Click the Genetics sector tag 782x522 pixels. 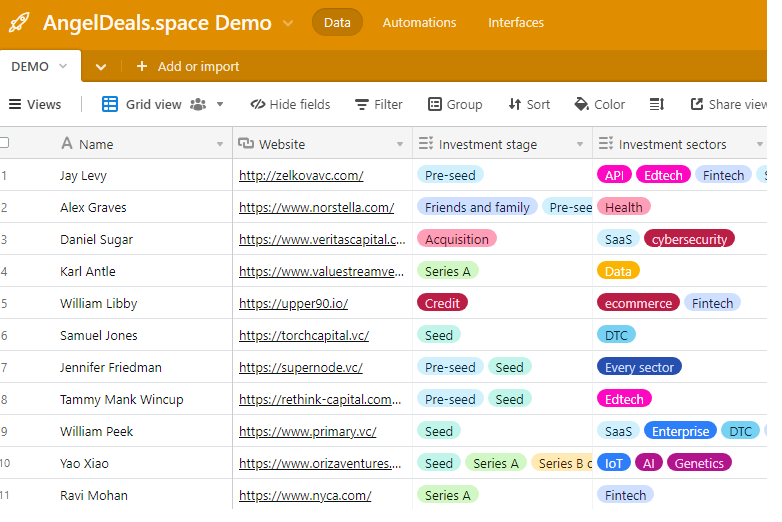(x=699, y=463)
